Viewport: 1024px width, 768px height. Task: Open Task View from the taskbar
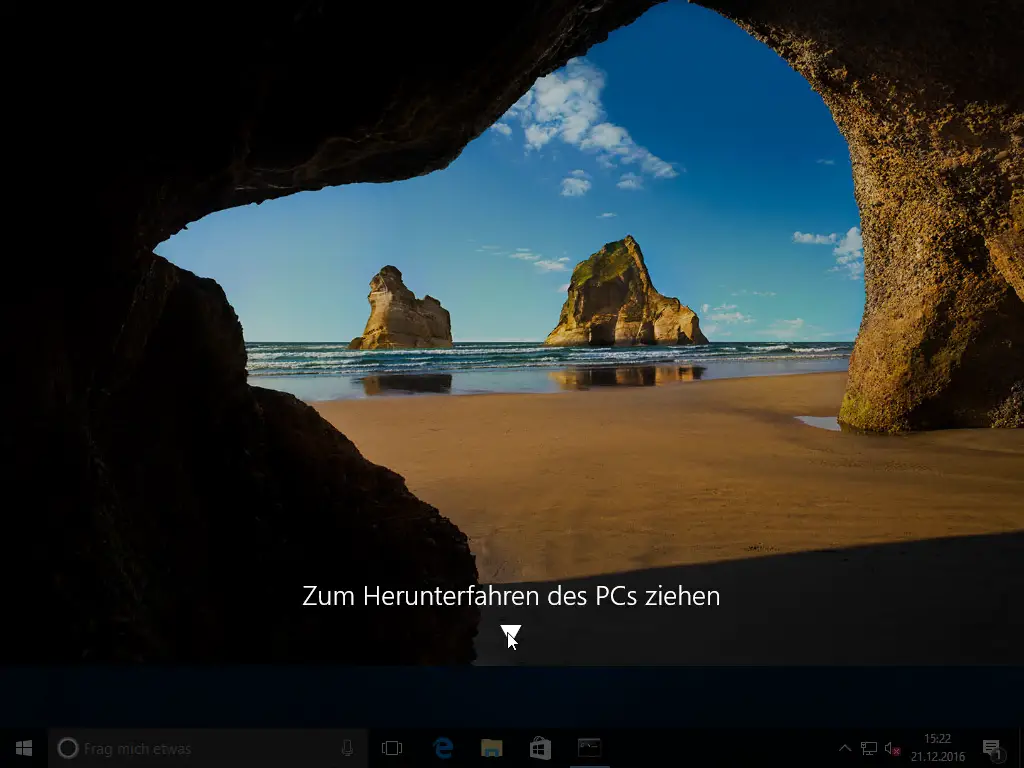pos(392,748)
